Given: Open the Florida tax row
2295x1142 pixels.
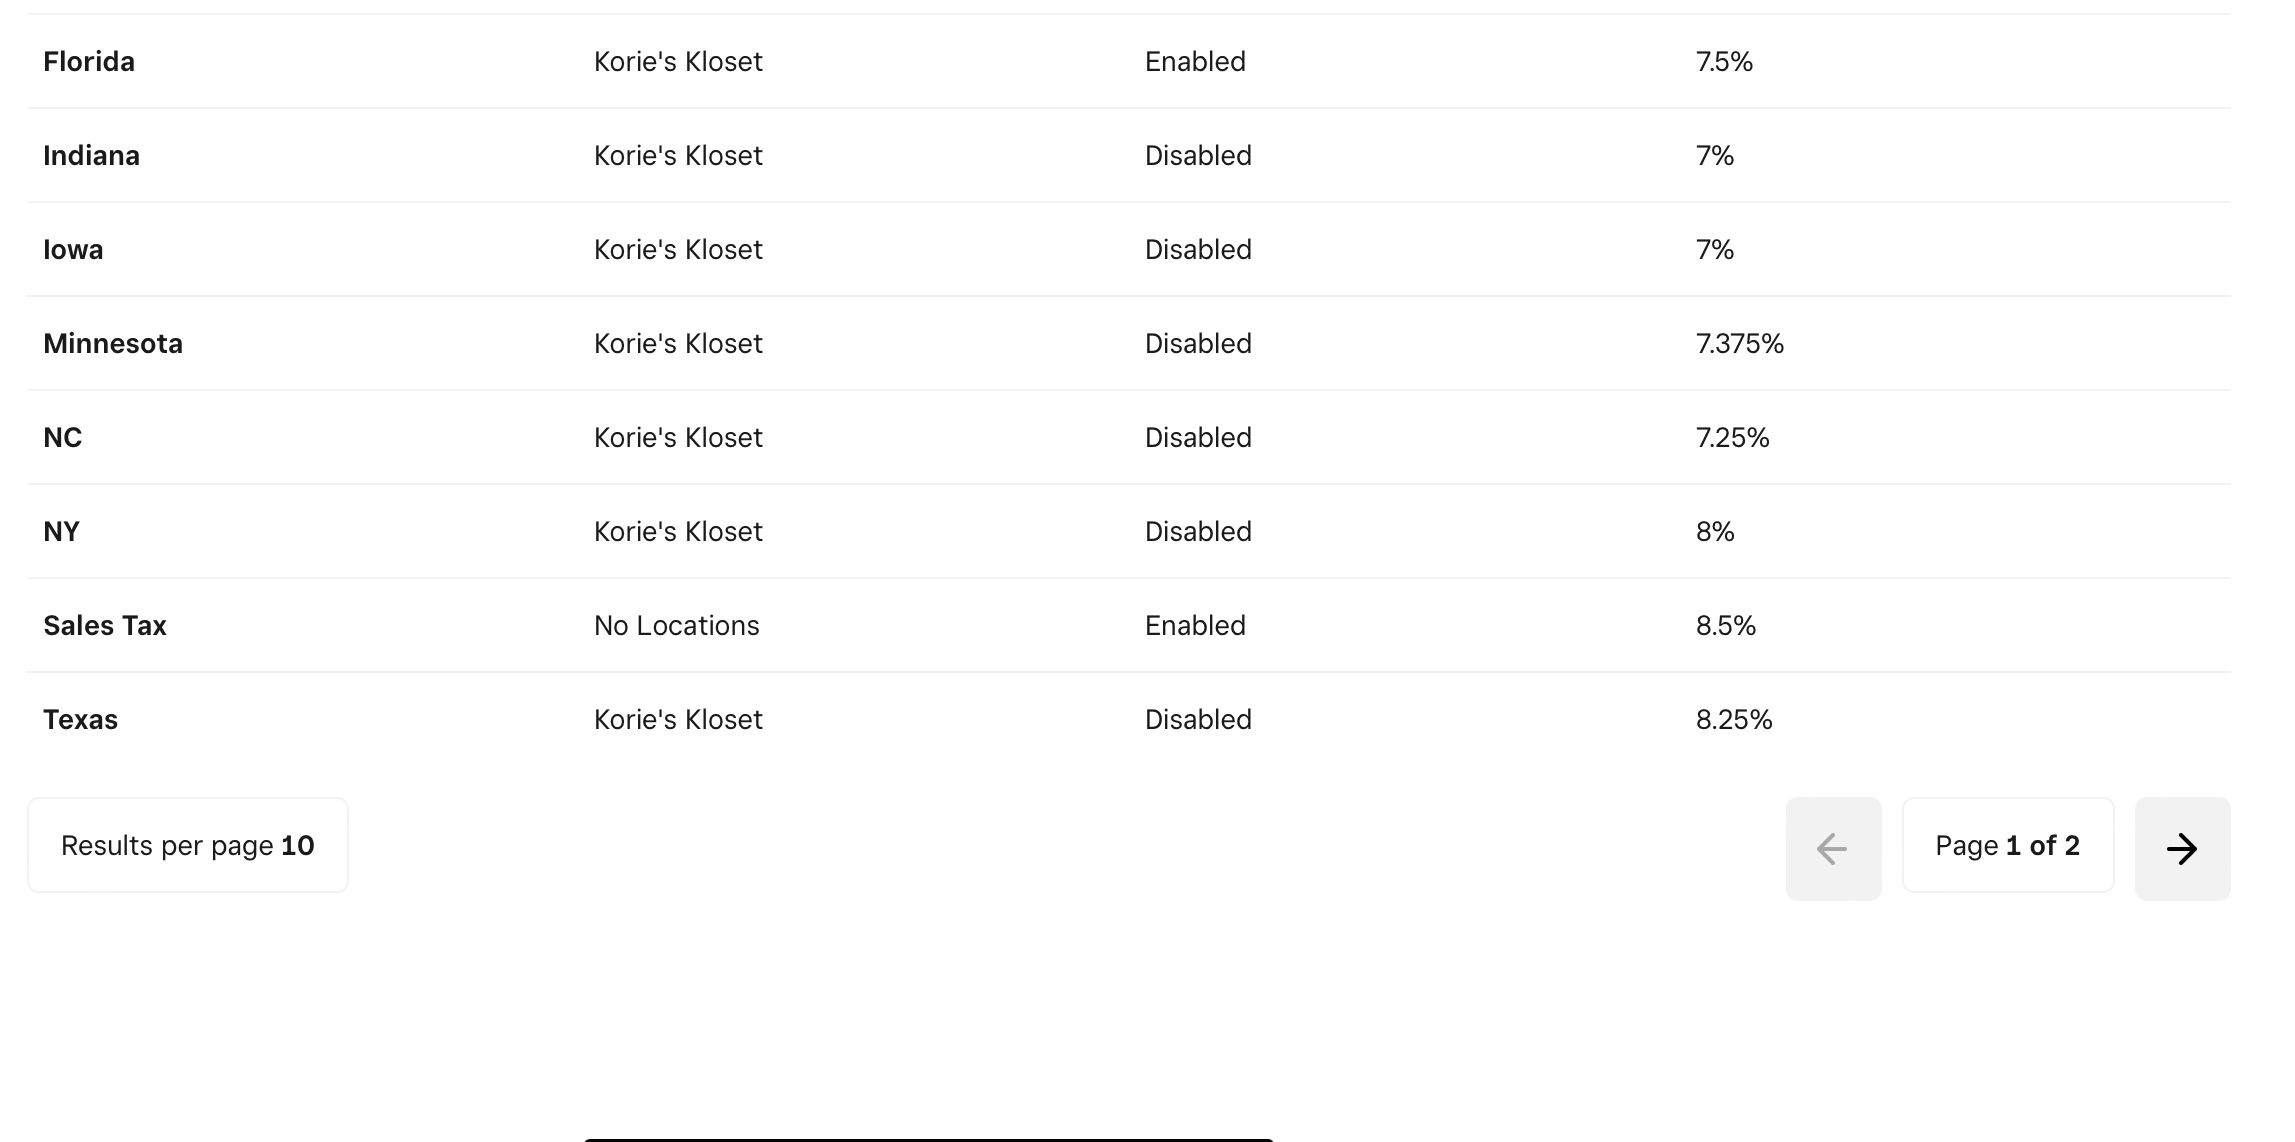Looking at the screenshot, I should [1128, 61].
